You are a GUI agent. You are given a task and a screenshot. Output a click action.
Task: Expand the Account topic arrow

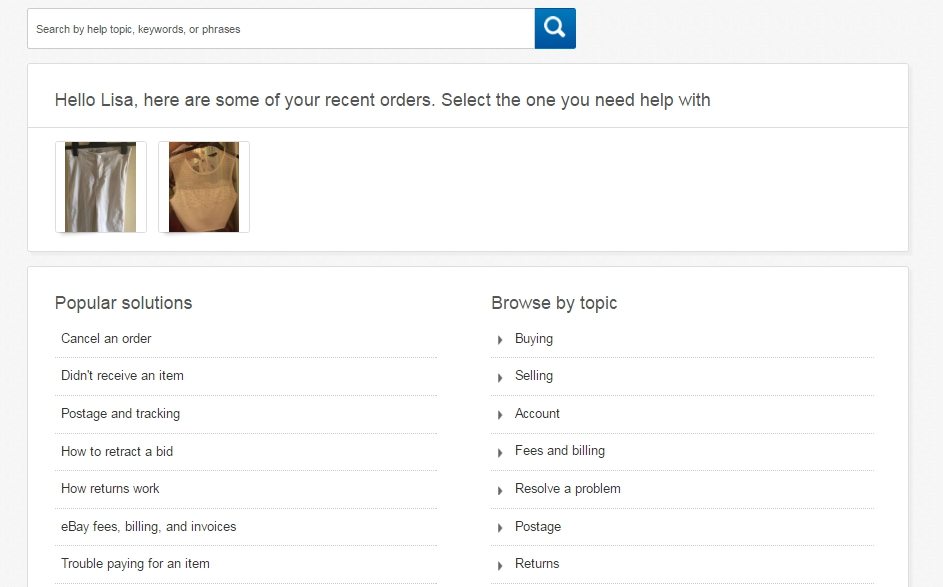[x=500, y=415]
